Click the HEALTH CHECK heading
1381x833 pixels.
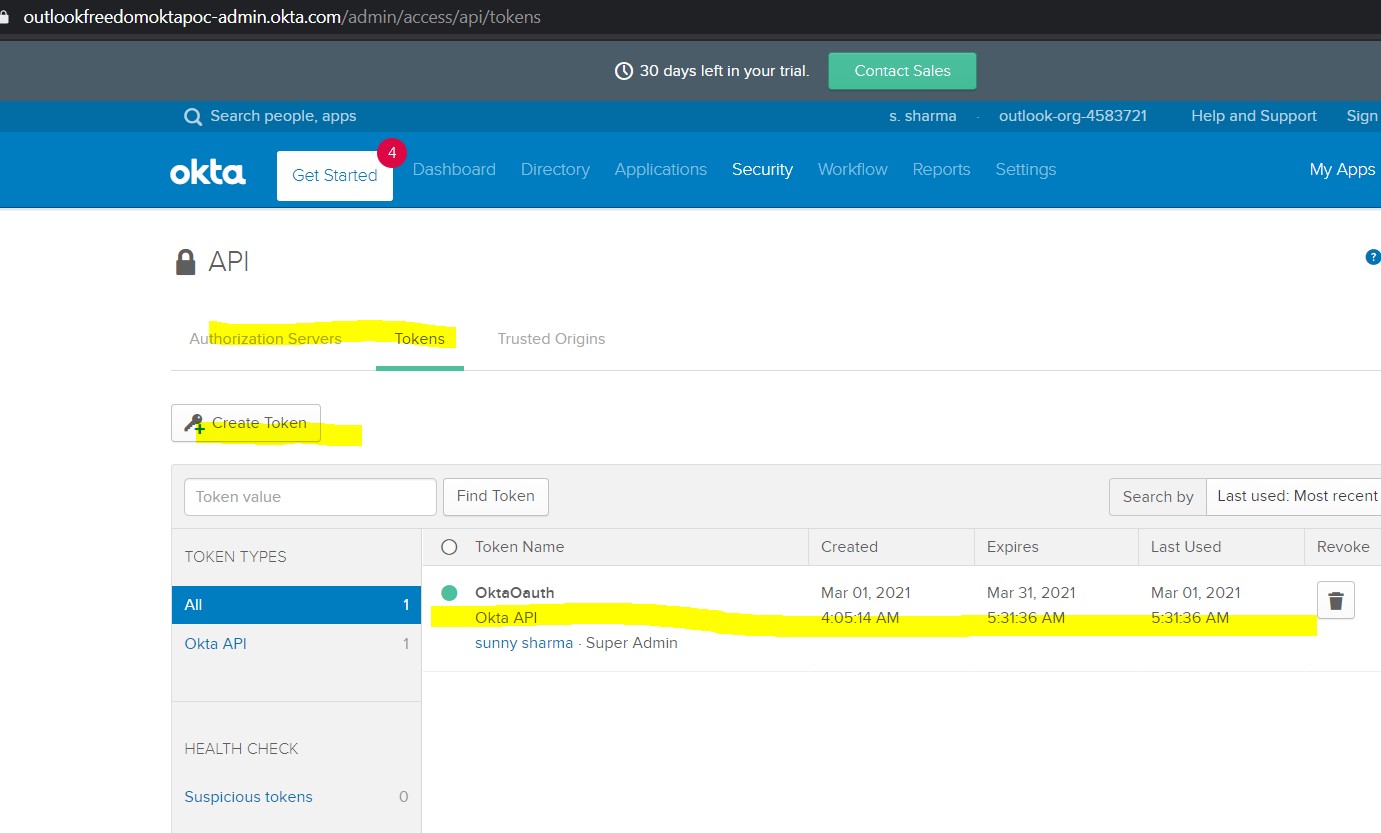pyautogui.click(x=242, y=749)
